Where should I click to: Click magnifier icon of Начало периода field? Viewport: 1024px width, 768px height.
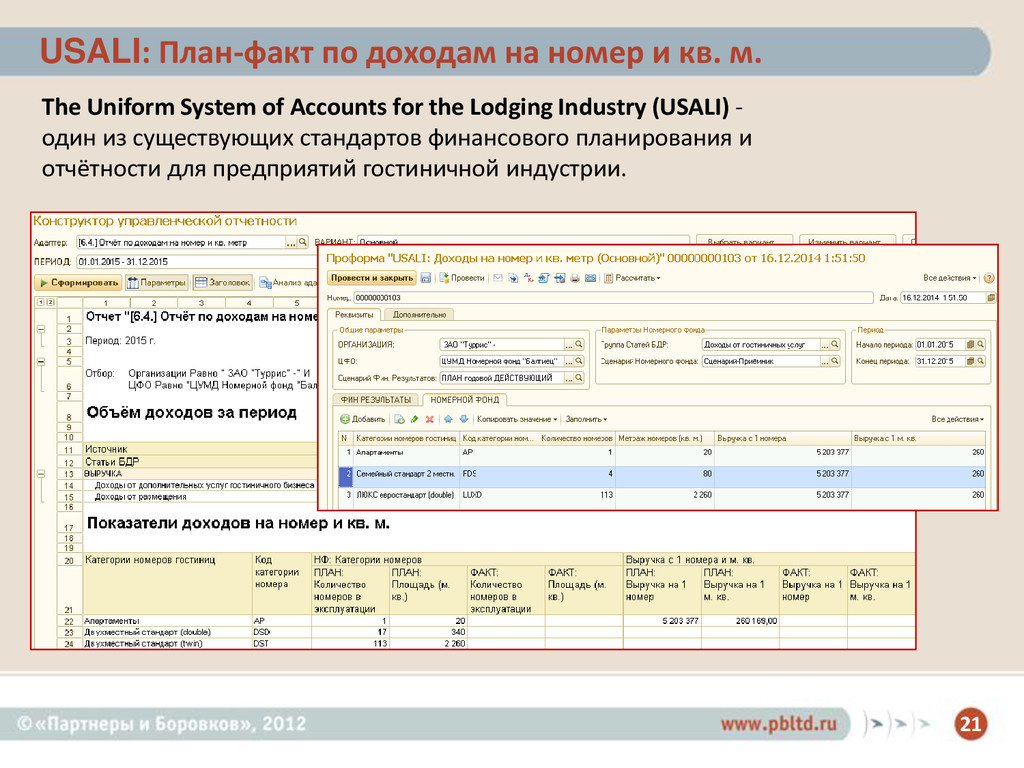(x=980, y=344)
